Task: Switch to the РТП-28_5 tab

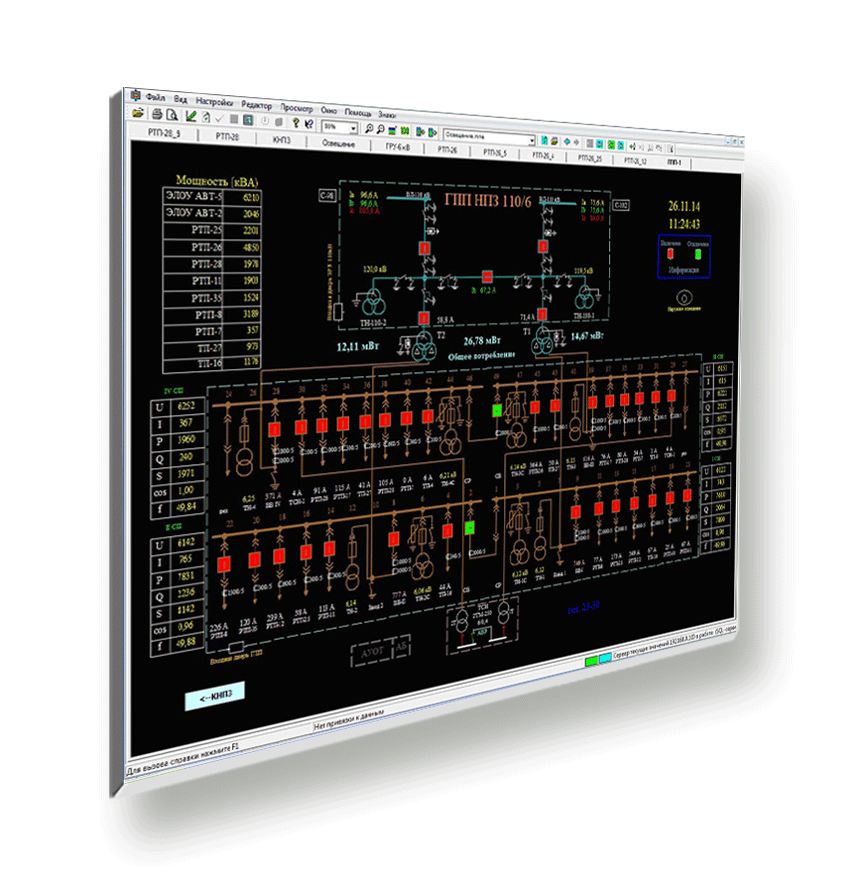Action: (164, 133)
